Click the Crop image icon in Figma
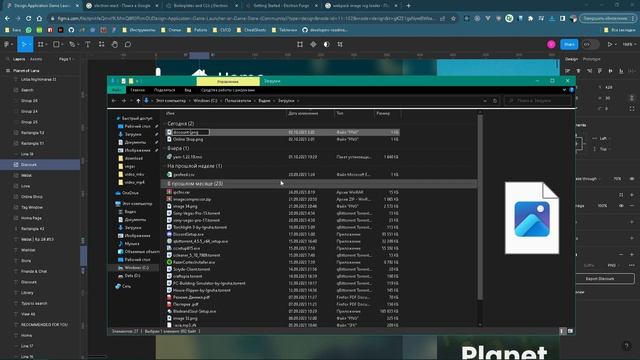Image resolution: width=640 pixels, height=360 pixels. 340,44
